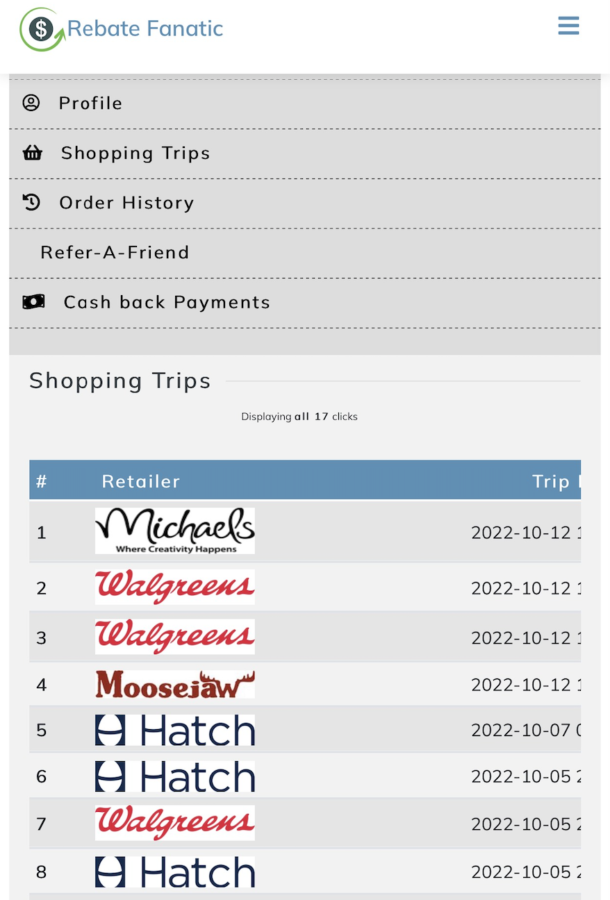Go to Shopping Trips menu item
This screenshot has height=900, width=610.
point(305,153)
